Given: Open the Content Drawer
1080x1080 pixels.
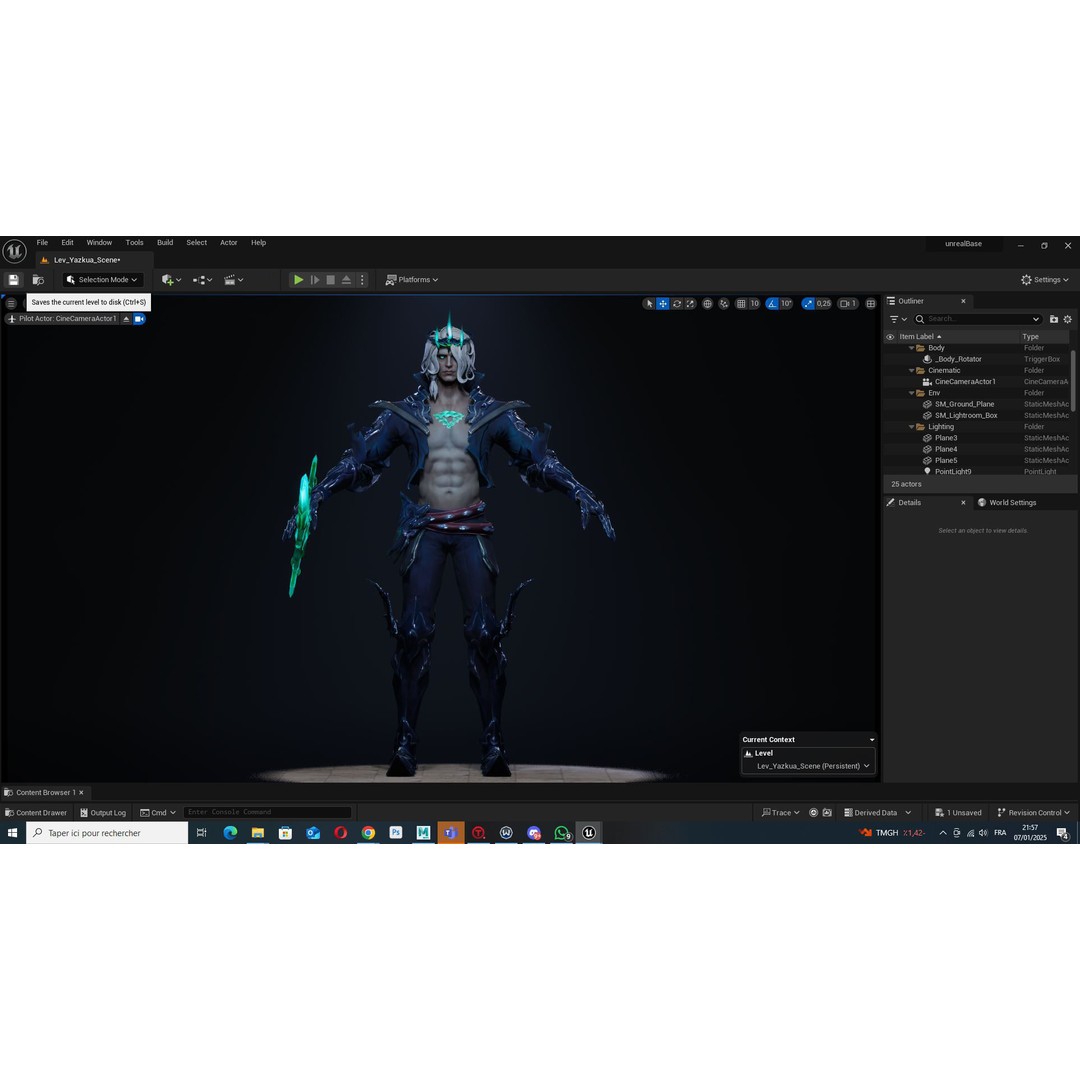Looking at the screenshot, I should (x=36, y=813).
